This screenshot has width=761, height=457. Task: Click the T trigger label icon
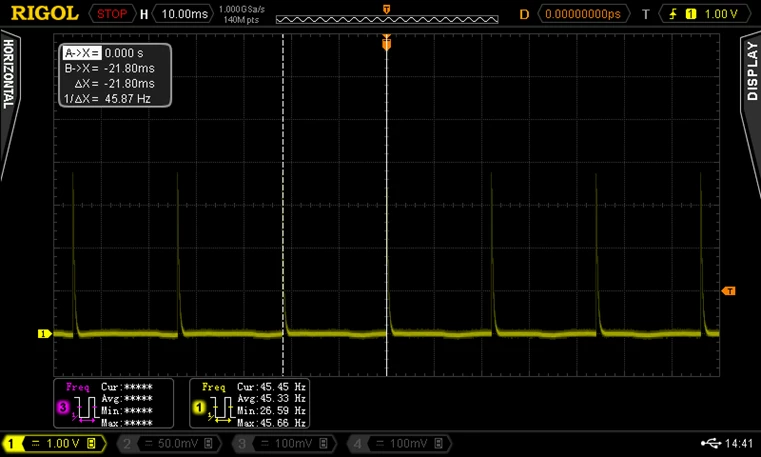(645, 14)
